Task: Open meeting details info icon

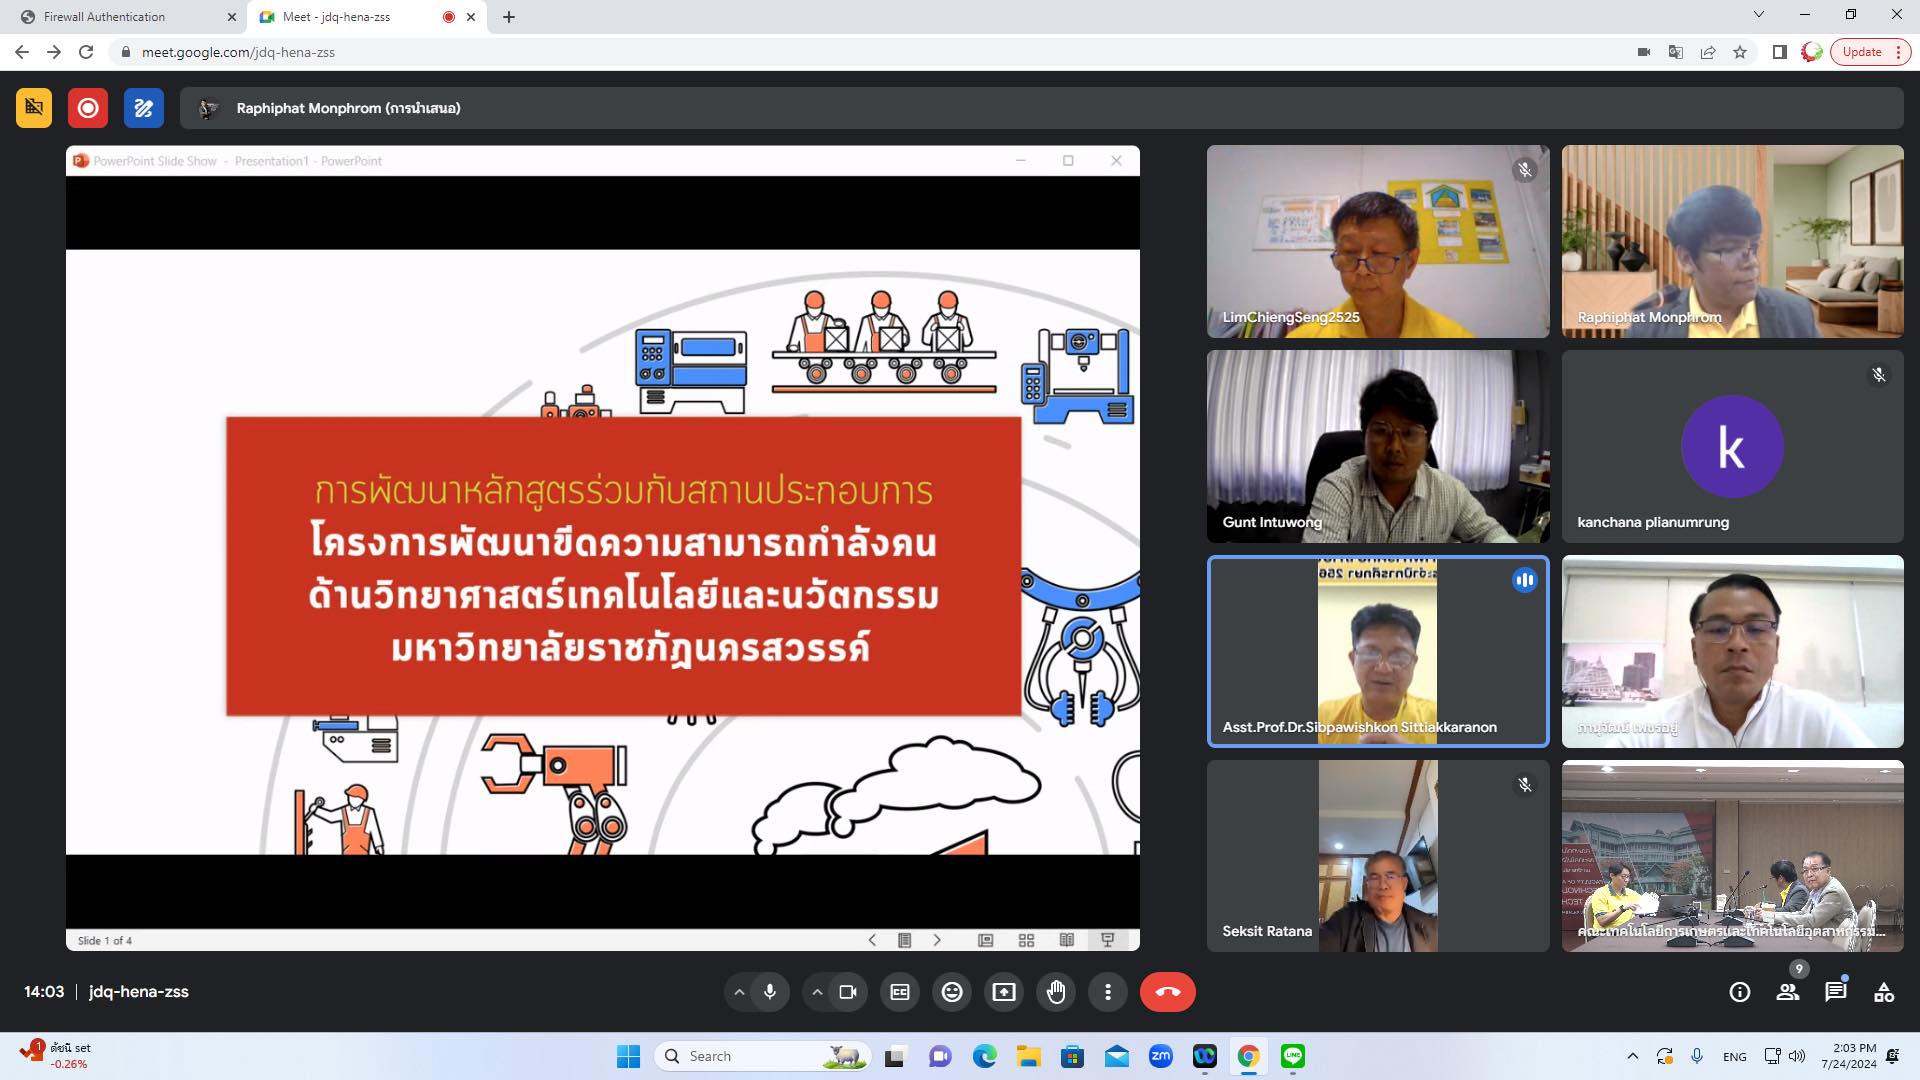Action: [1740, 992]
